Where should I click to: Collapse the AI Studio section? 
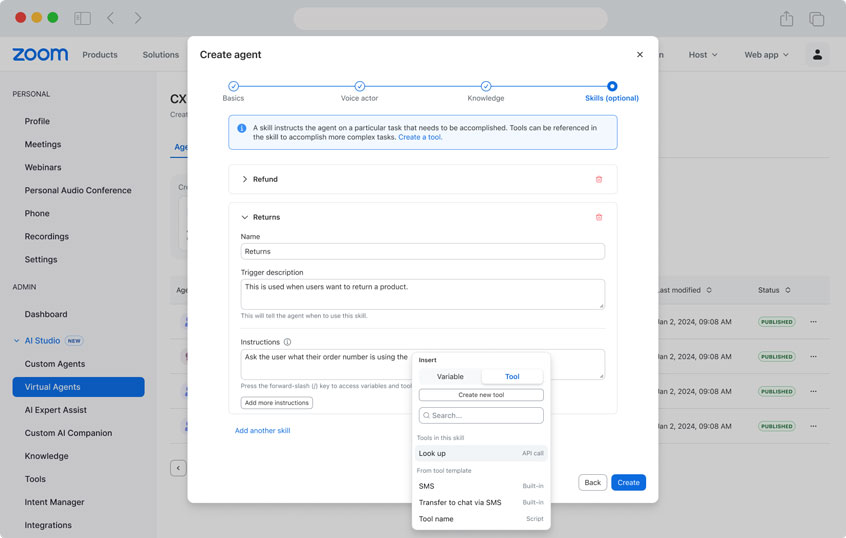click(17, 341)
